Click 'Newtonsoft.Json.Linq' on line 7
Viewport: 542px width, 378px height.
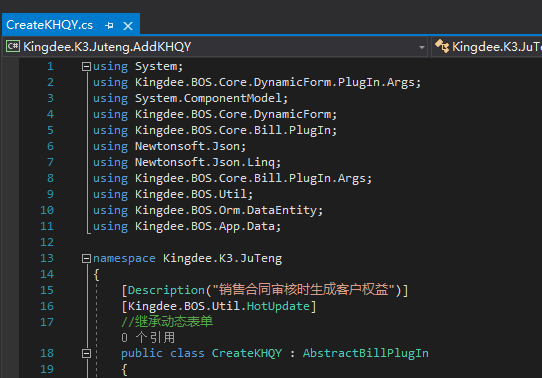205,162
